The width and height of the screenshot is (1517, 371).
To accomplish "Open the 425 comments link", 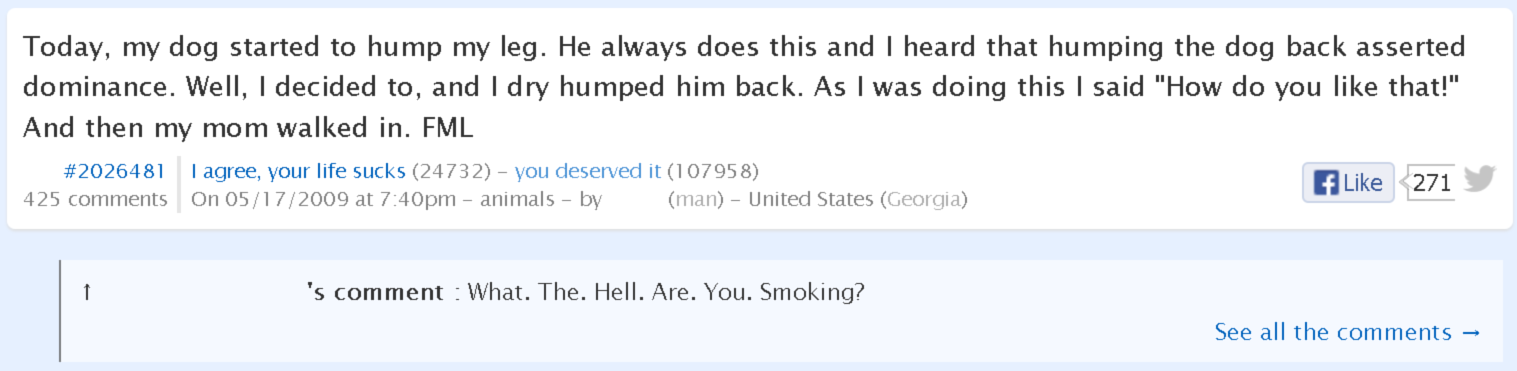I will [x=95, y=199].
